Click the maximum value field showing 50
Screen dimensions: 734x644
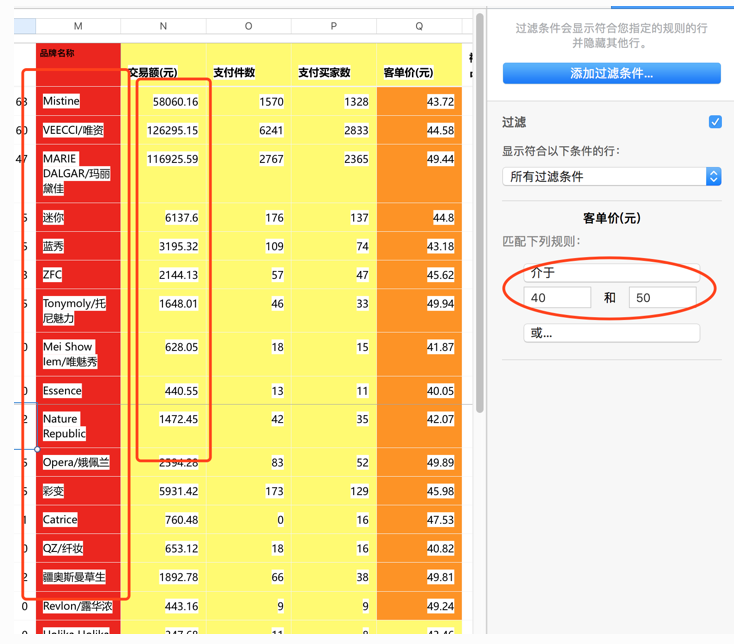pyautogui.click(x=662, y=298)
